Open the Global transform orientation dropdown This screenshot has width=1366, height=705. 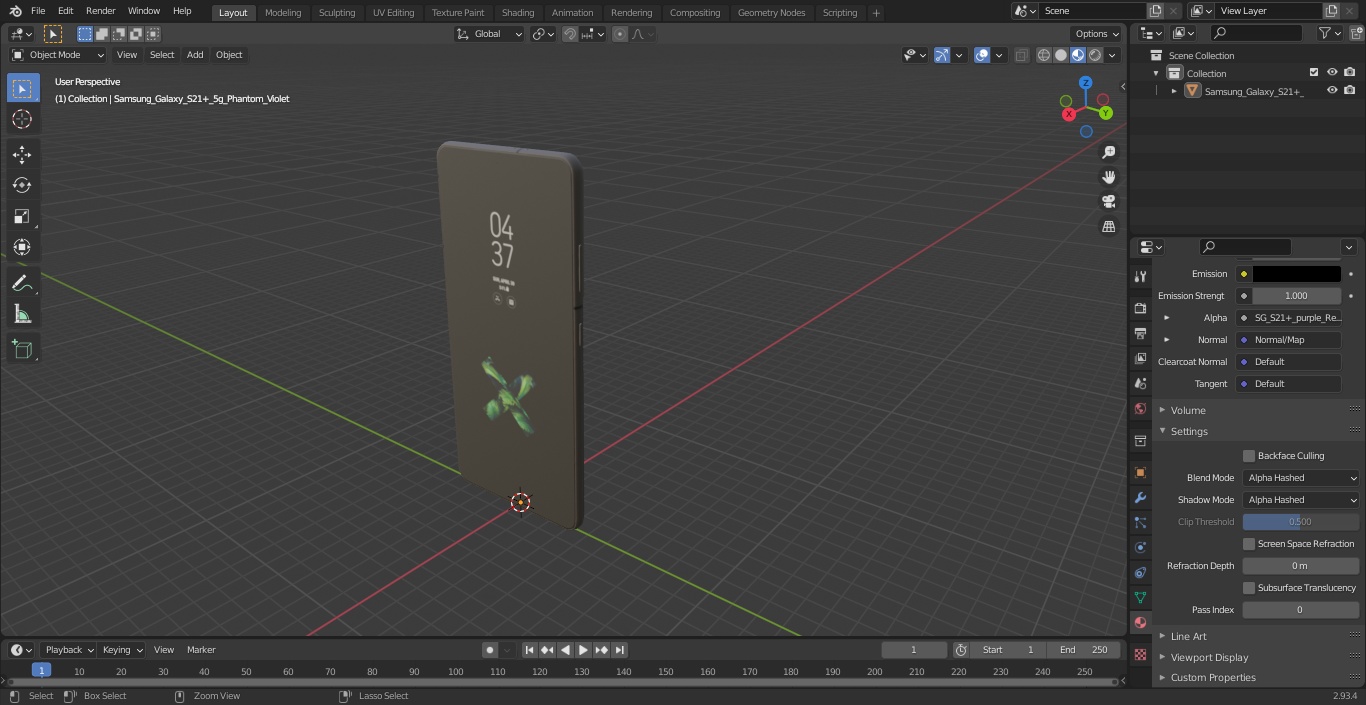(489, 34)
